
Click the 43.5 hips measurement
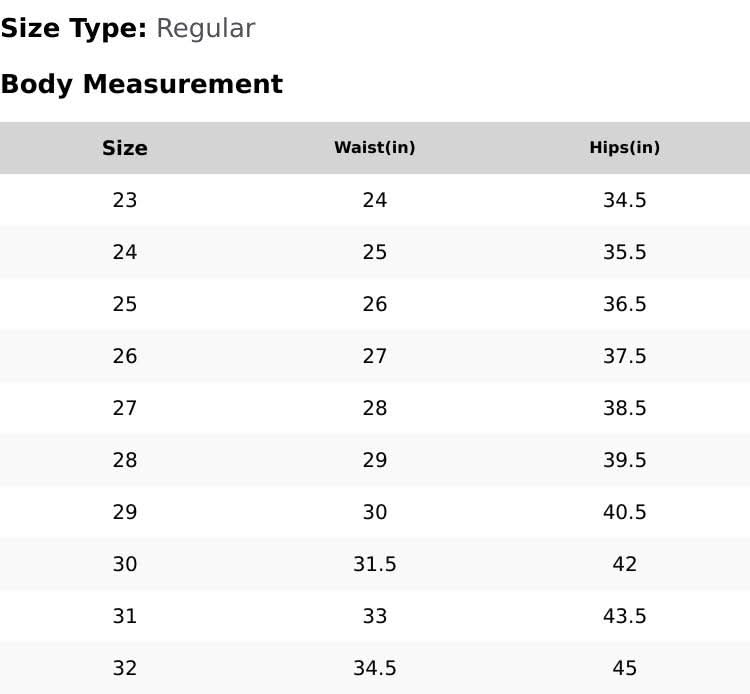click(x=624, y=616)
